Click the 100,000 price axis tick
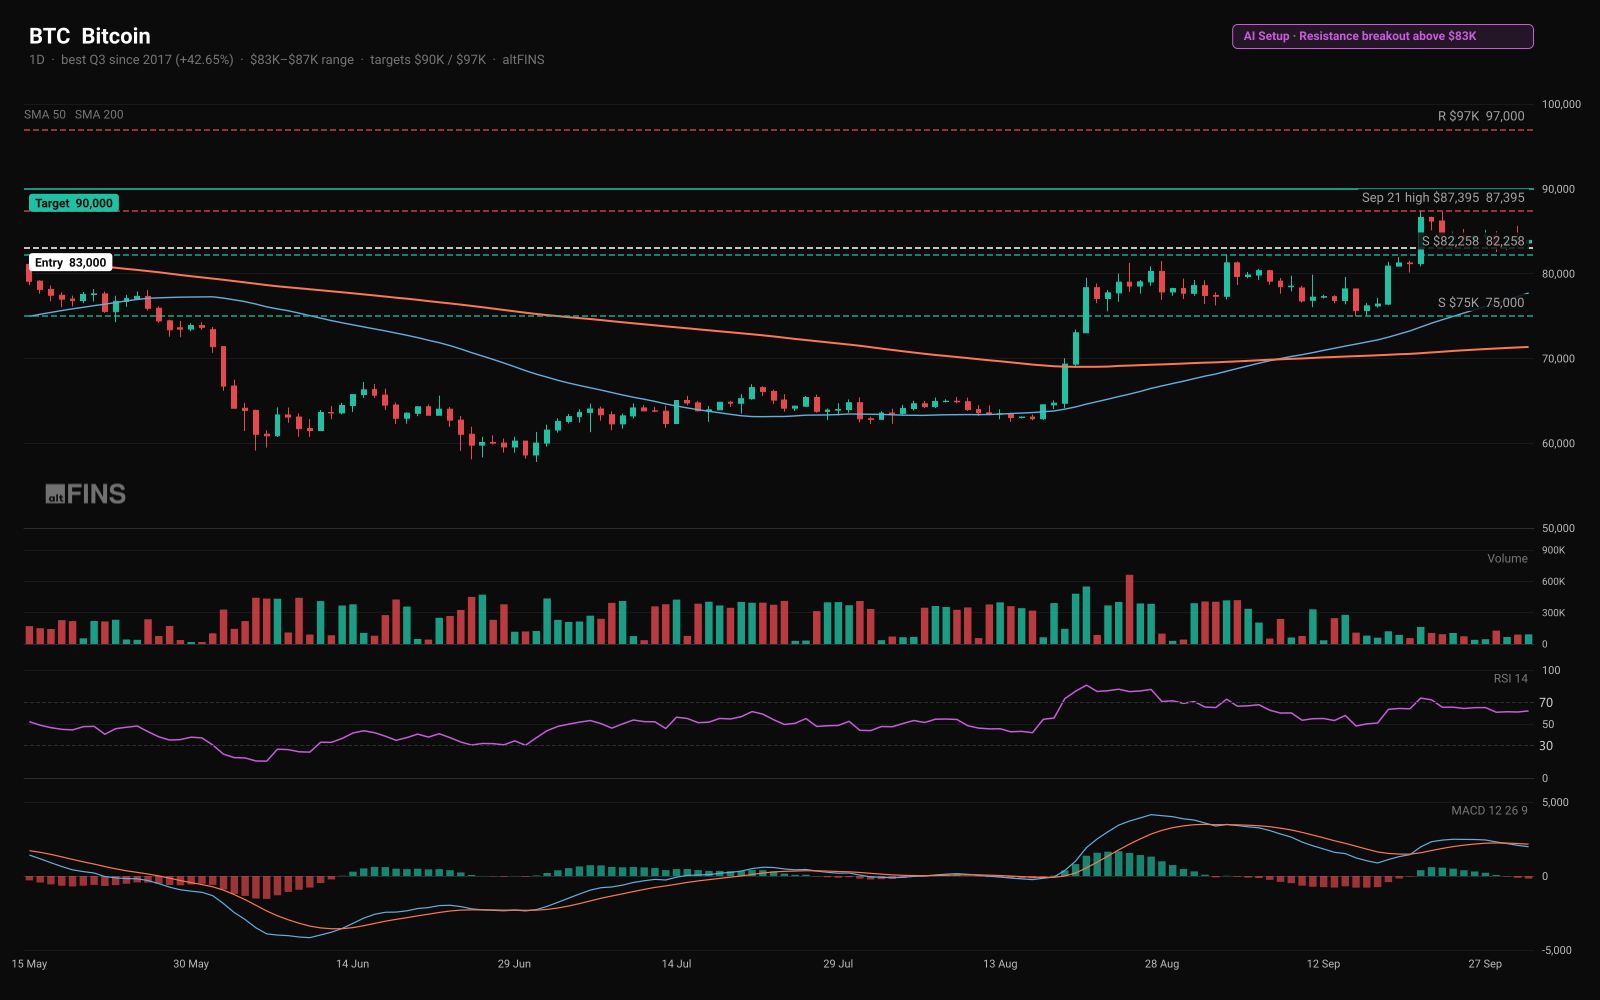The height and width of the screenshot is (1000, 1600). pos(1561,104)
